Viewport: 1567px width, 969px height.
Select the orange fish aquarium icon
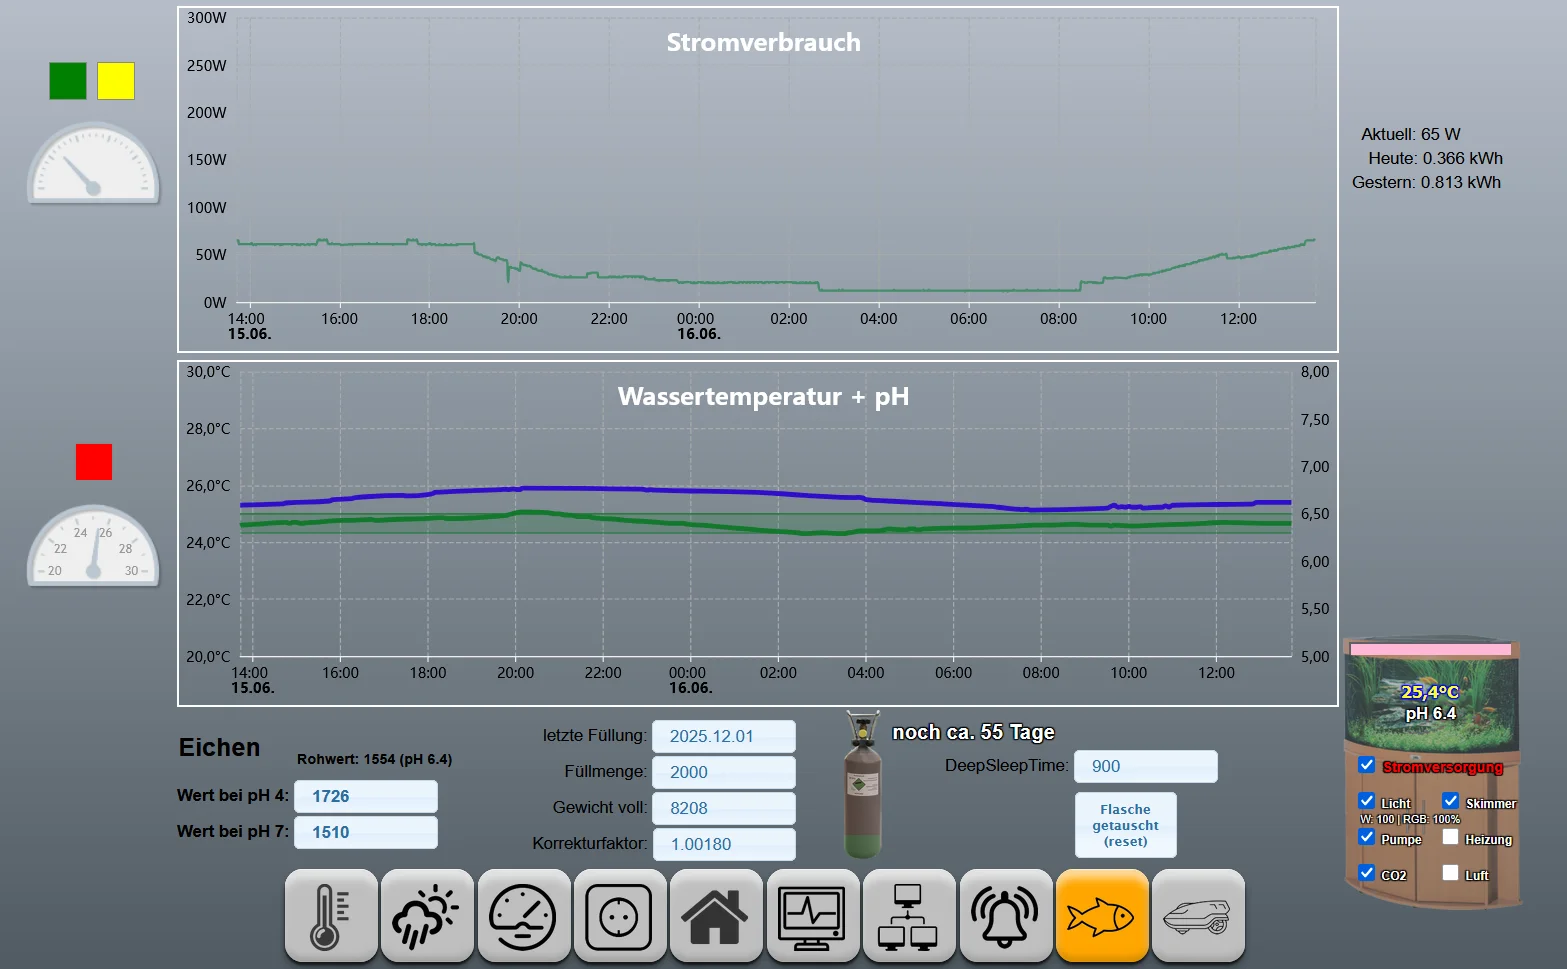pyautogui.click(x=1102, y=915)
